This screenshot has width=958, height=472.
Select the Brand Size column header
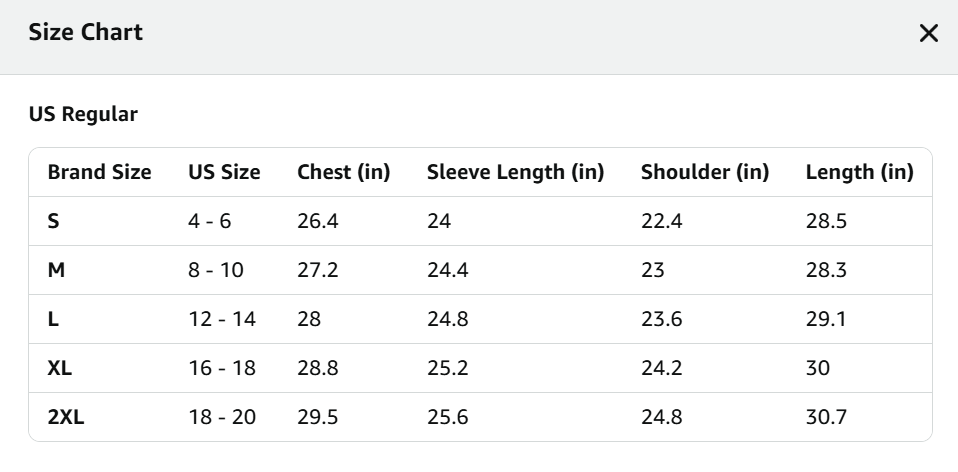pos(100,172)
